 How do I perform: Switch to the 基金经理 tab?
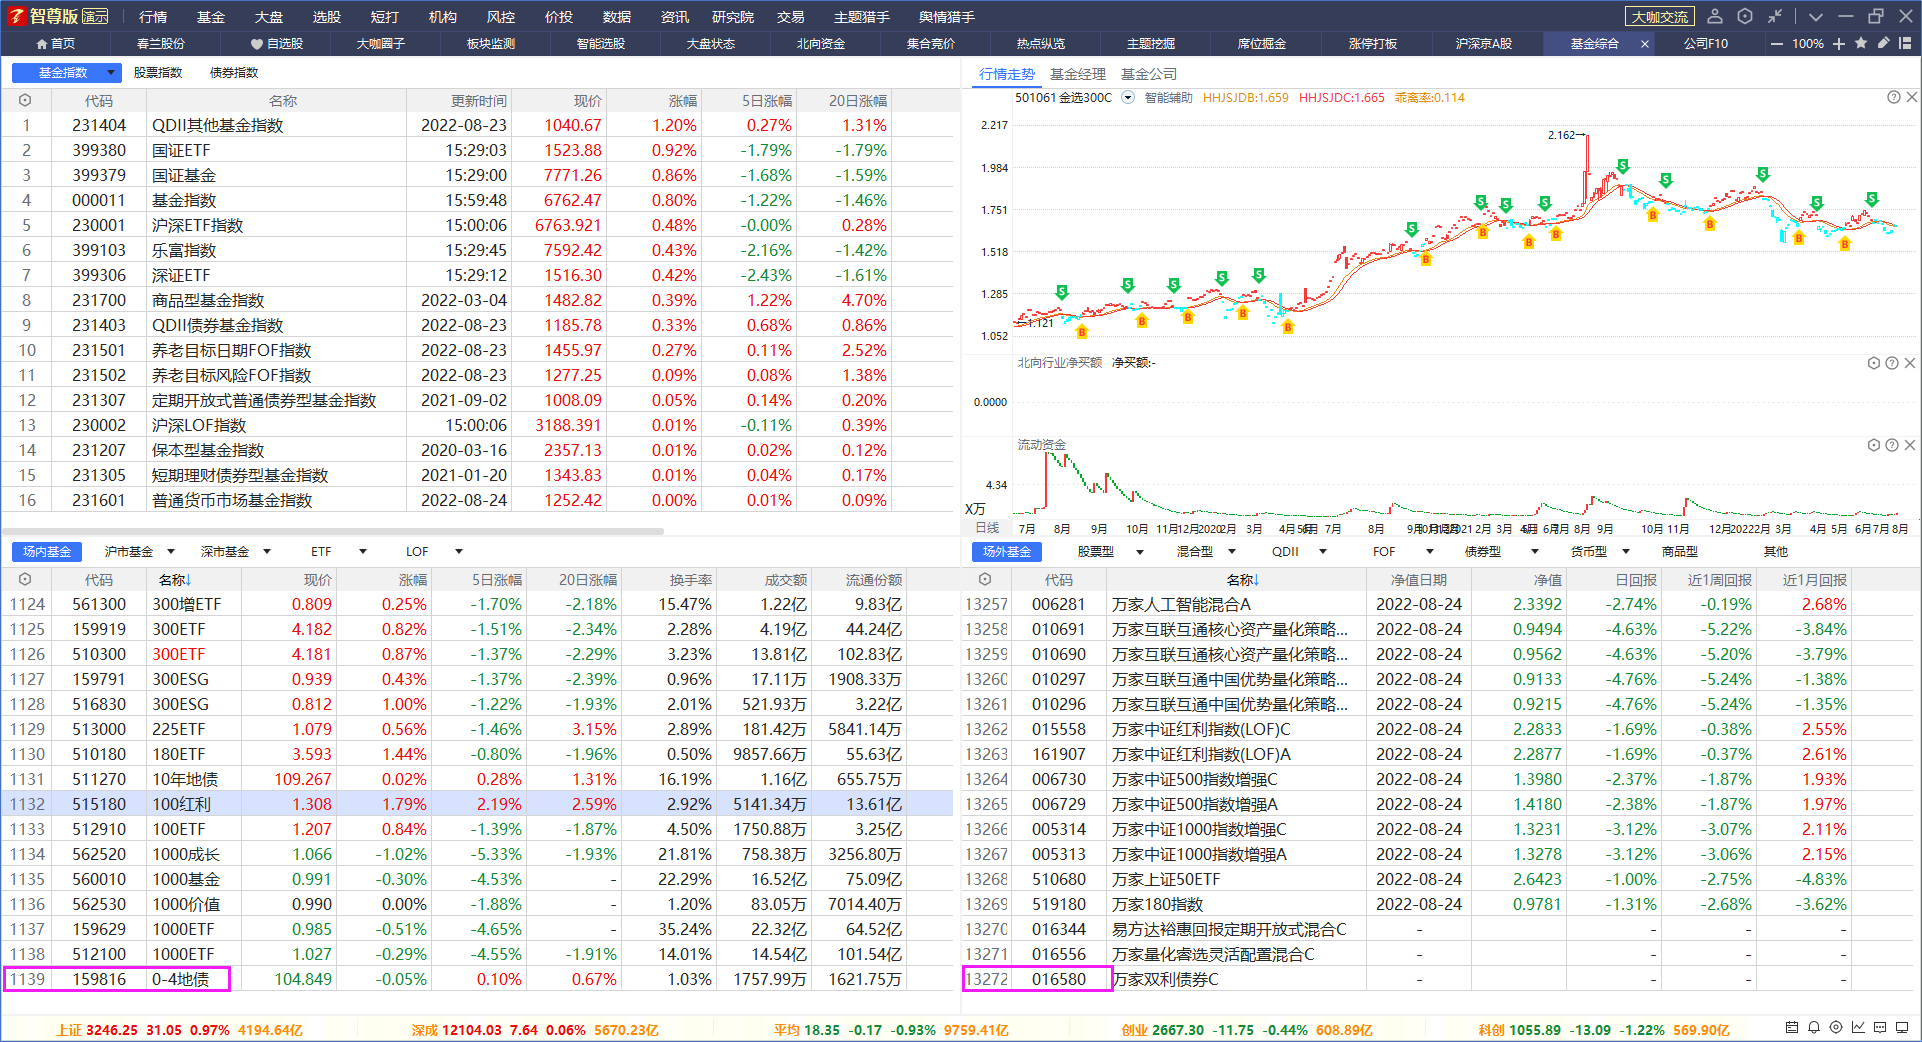[1077, 74]
